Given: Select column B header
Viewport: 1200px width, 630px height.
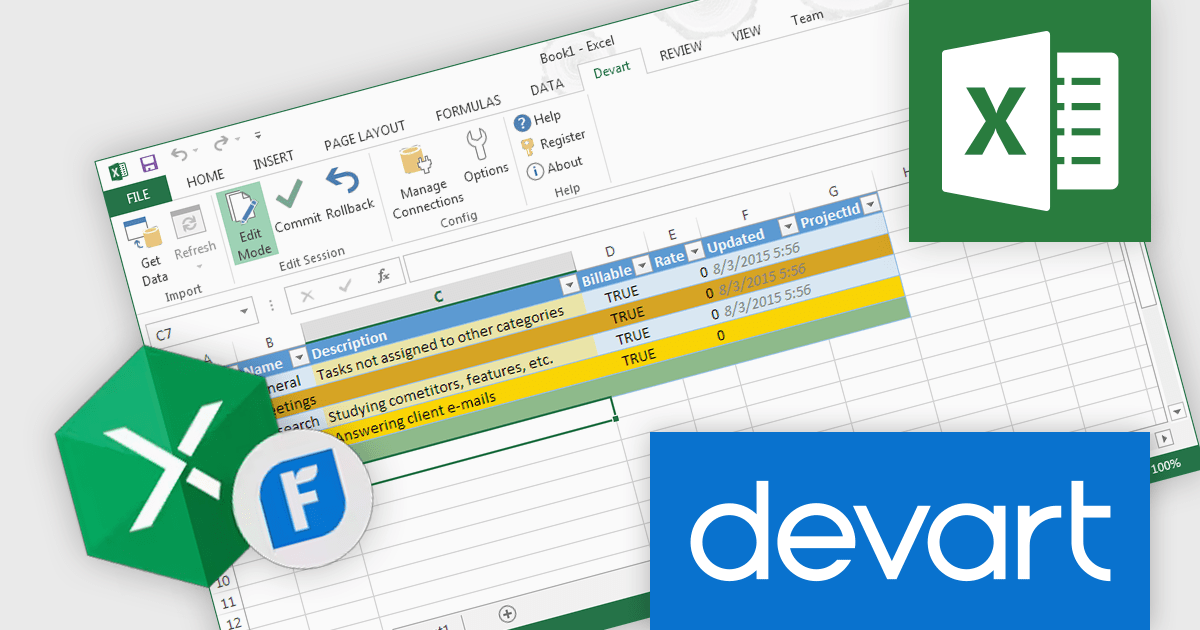Looking at the screenshot, I should [269, 342].
